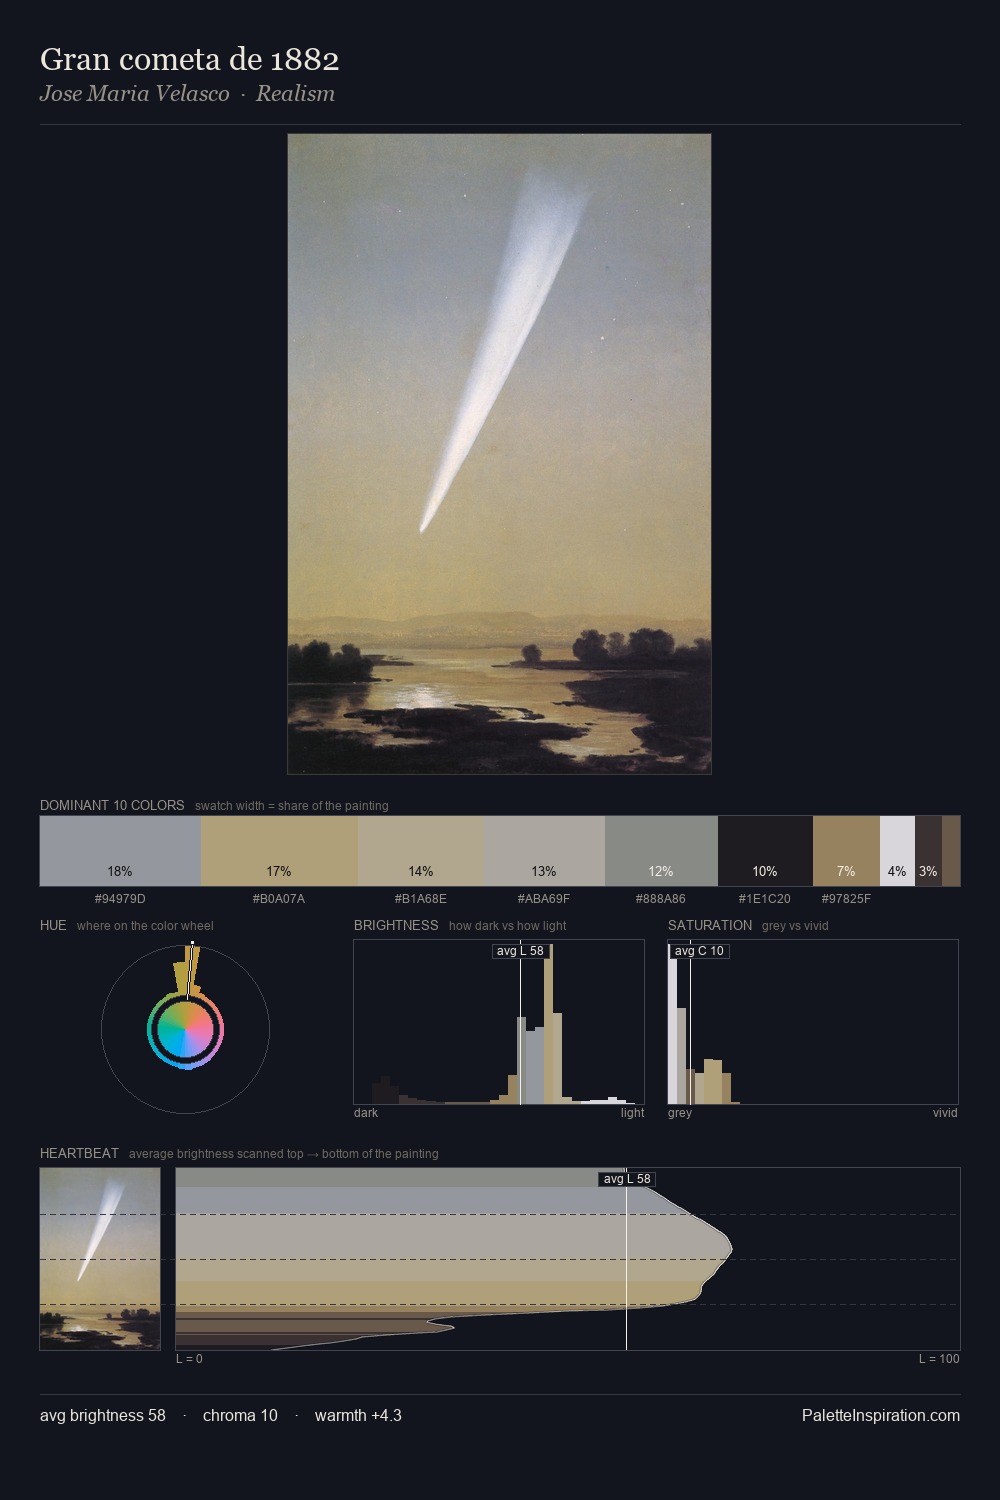
Task: Click the small painting thumbnail beside heartbeat chart
Action: [100, 1259]
